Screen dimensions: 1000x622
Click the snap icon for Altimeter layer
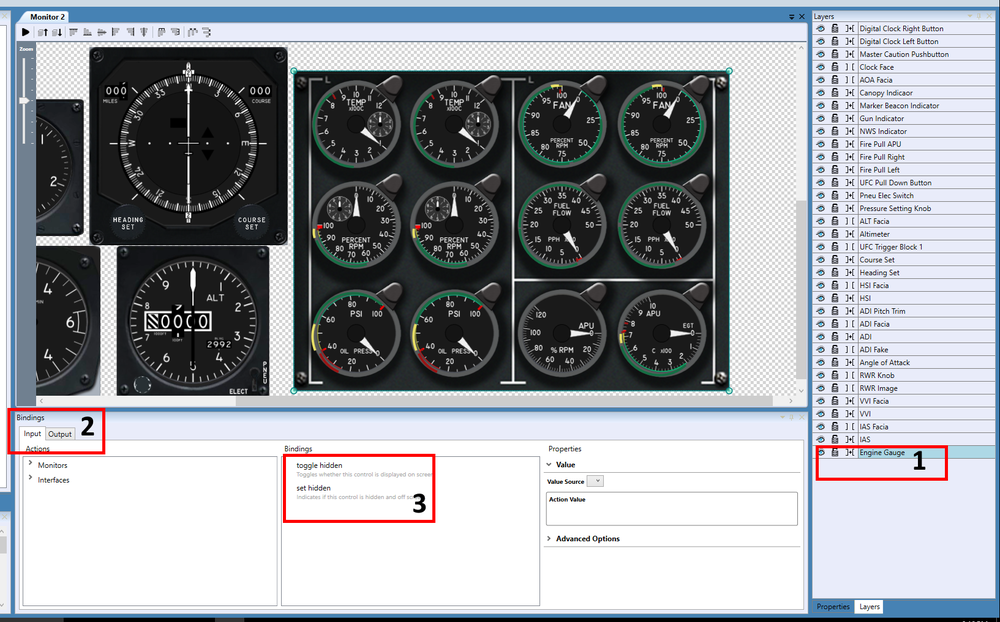[x=849, y=234]
